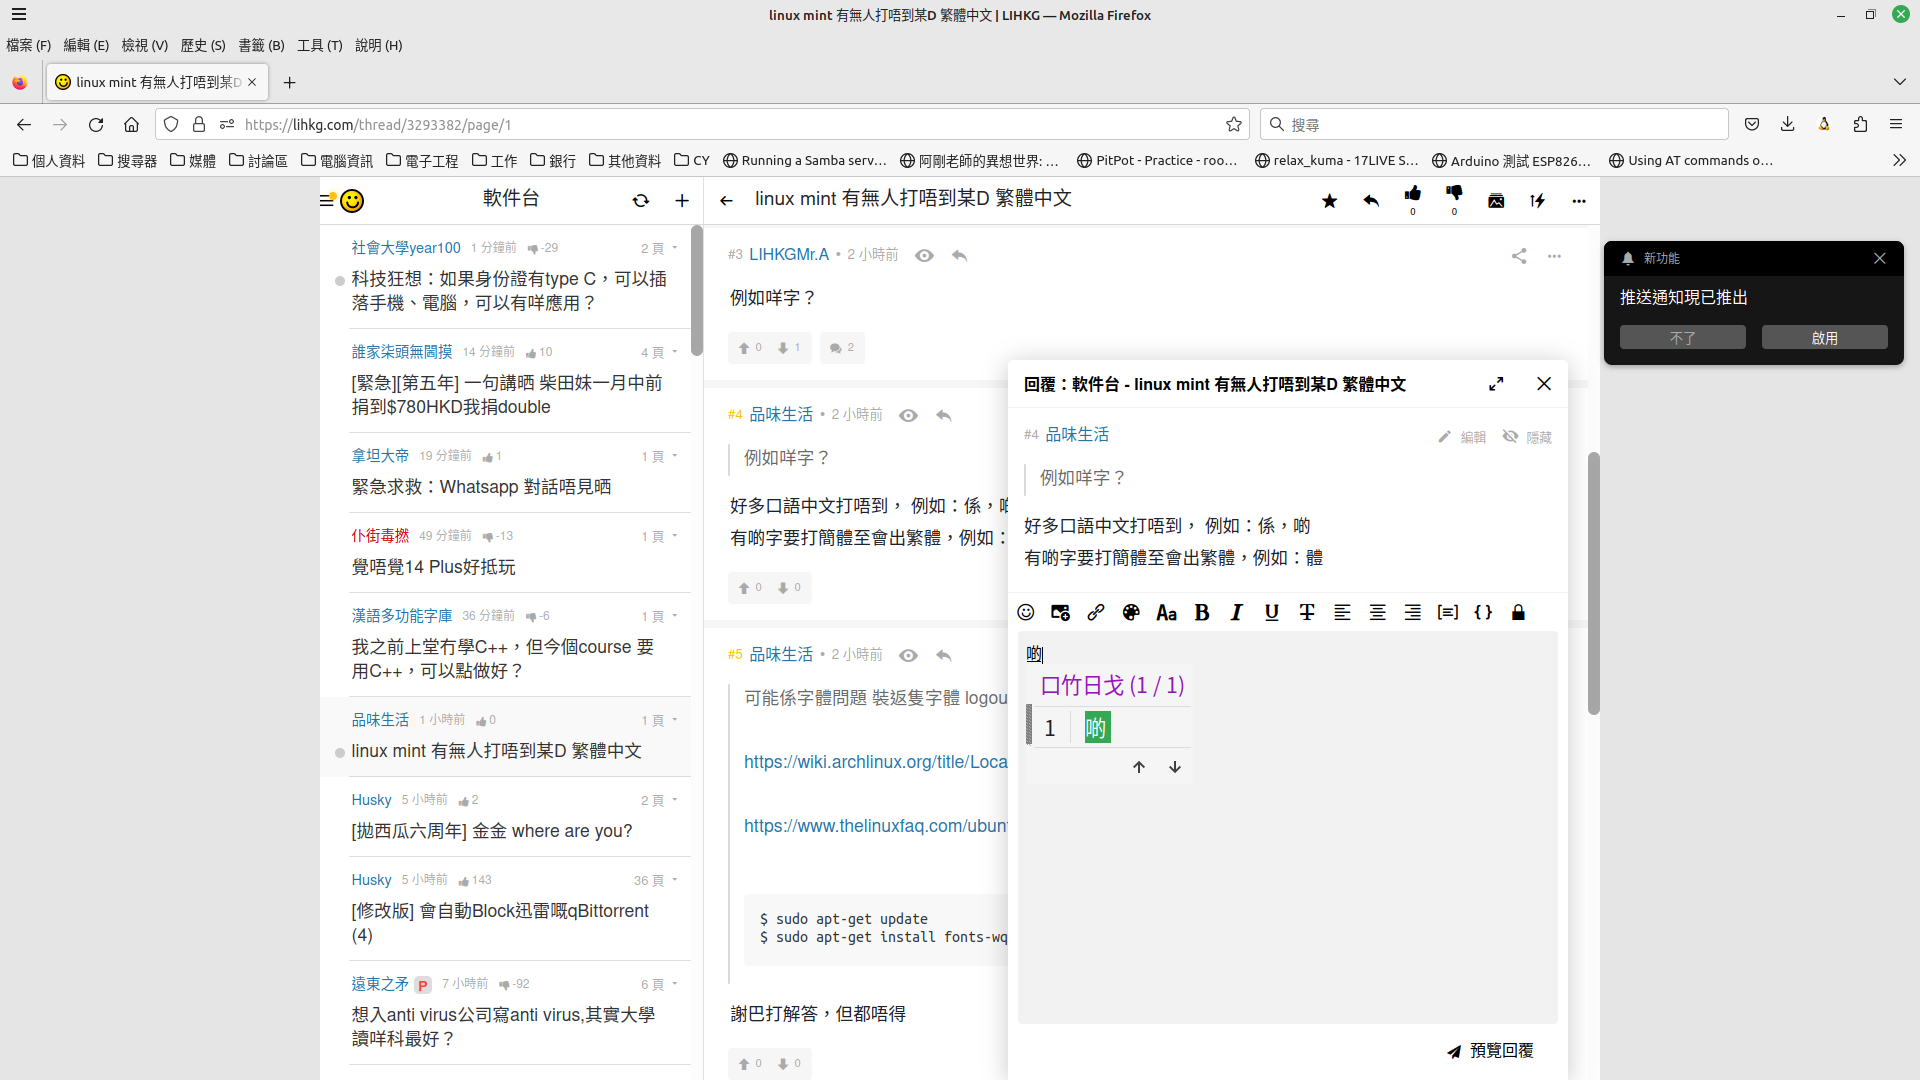Image resolution: width=1920 pixels, height=1080 pixels.
Task: Change font size with Aa icon
Action: coord(1166,612)
